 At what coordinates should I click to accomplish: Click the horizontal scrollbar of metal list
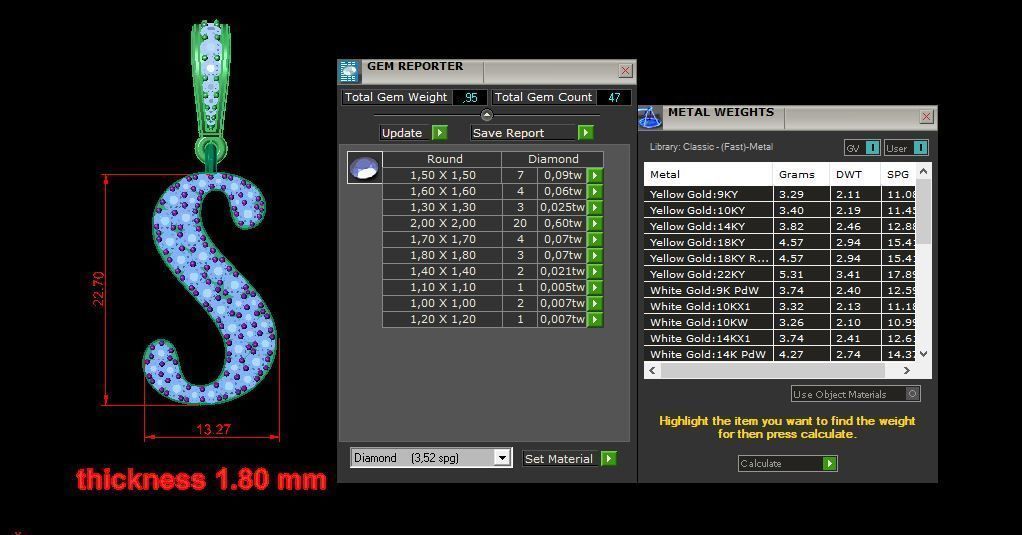pos(772,370)
